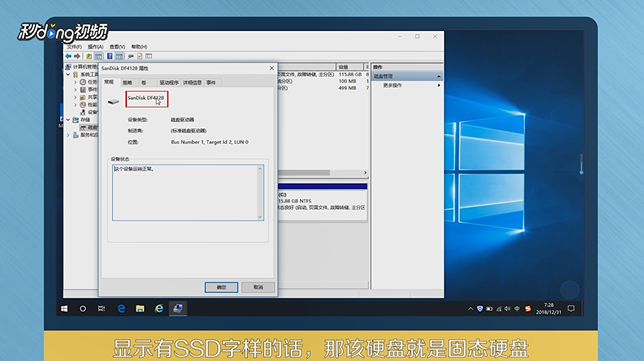Select the 115.88 GB volume row
Image resolution: width=644 pixels, height=361 pixels.
click(x=323, y=74)
